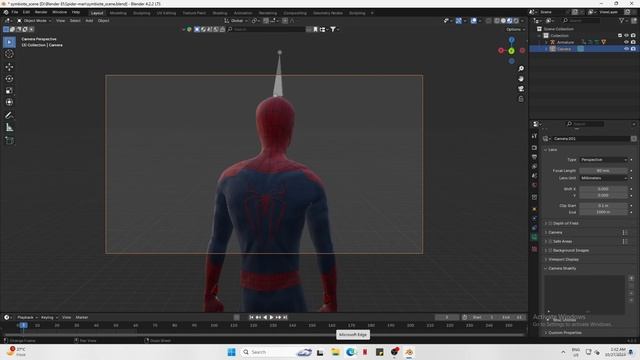This screenshot has width=640, height=360.
Task: Open the View Layer properties tab icon
Action: click(x=534, y=167)
